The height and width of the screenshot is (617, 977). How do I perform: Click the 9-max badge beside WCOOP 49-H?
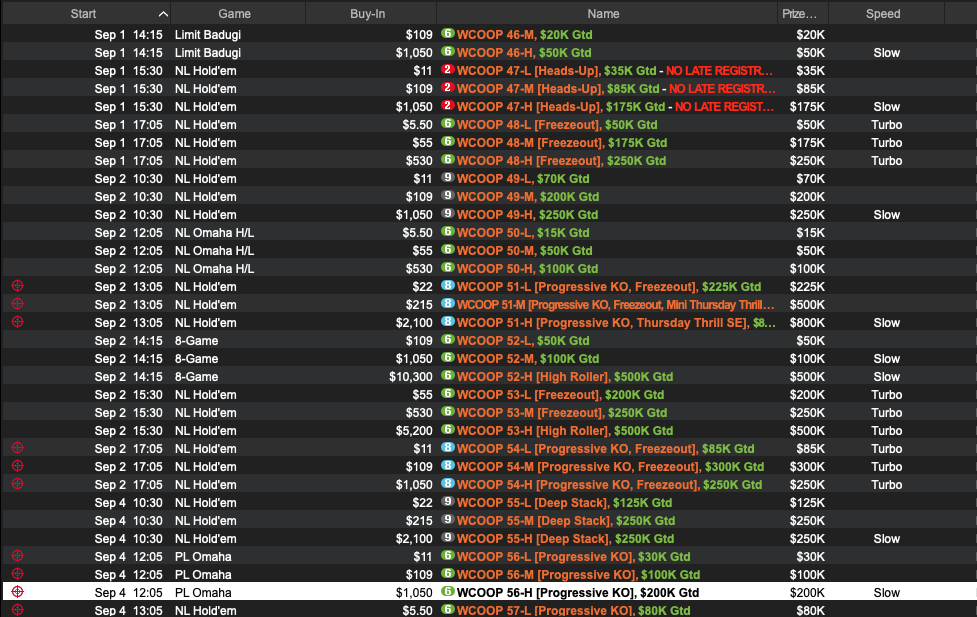point(447,214)
